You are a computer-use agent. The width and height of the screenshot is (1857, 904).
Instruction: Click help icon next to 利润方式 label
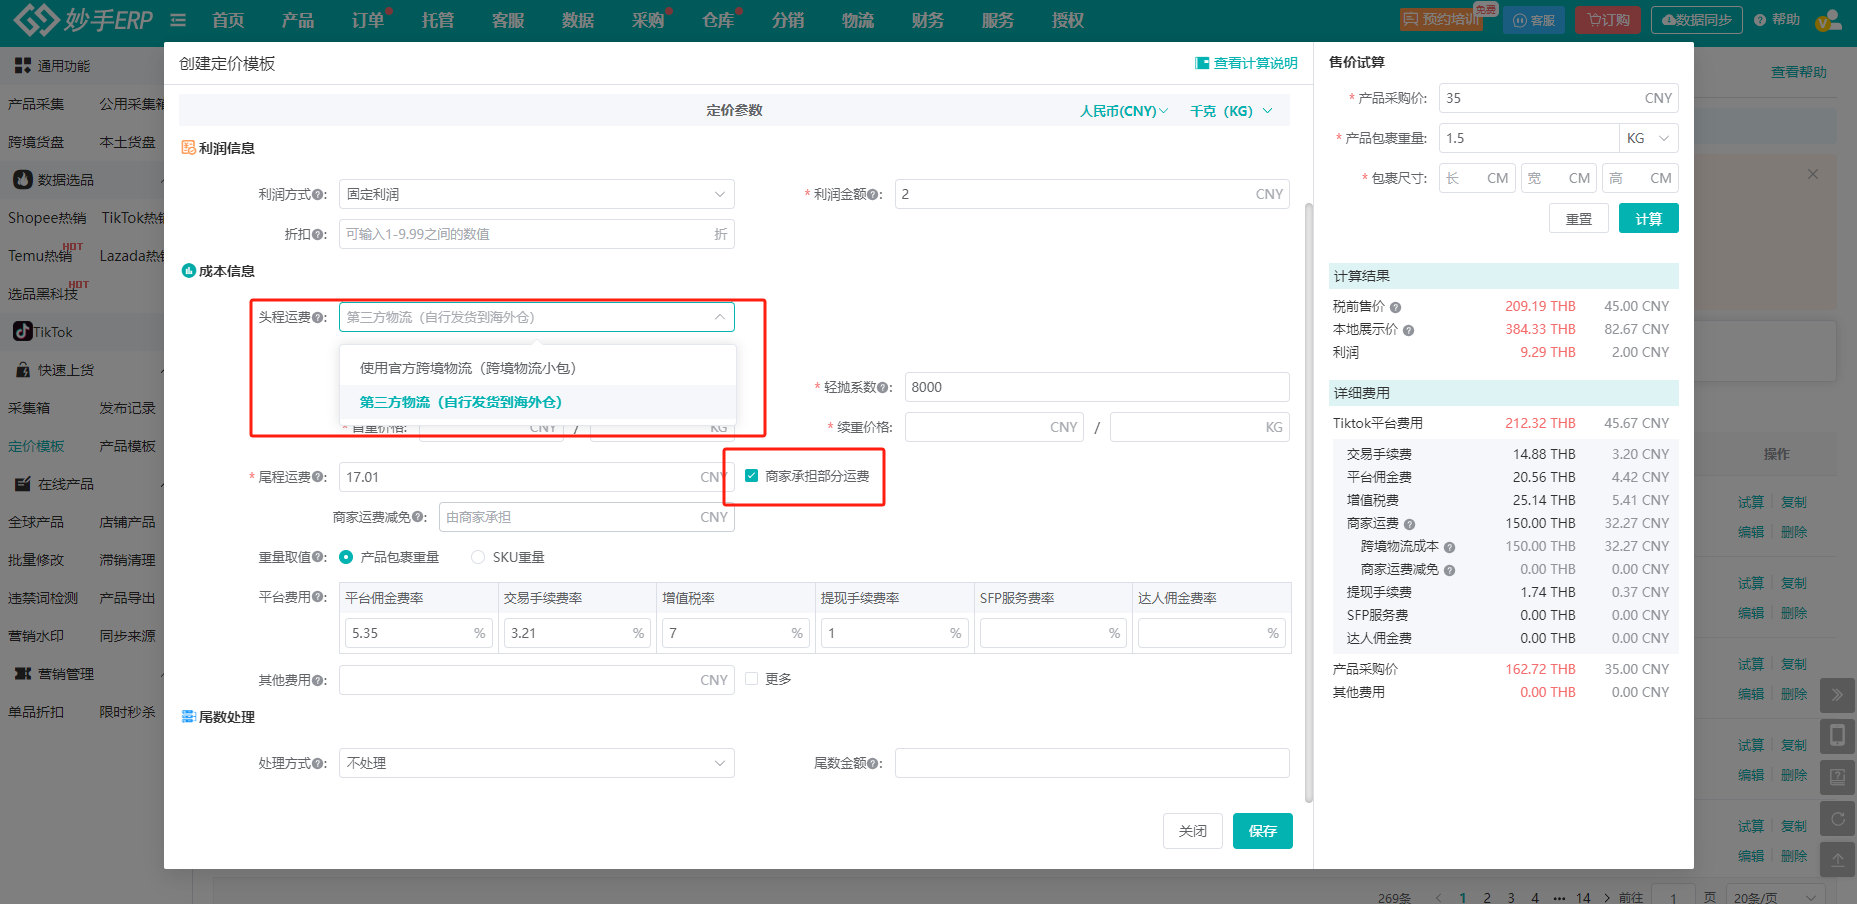point(318,195)
